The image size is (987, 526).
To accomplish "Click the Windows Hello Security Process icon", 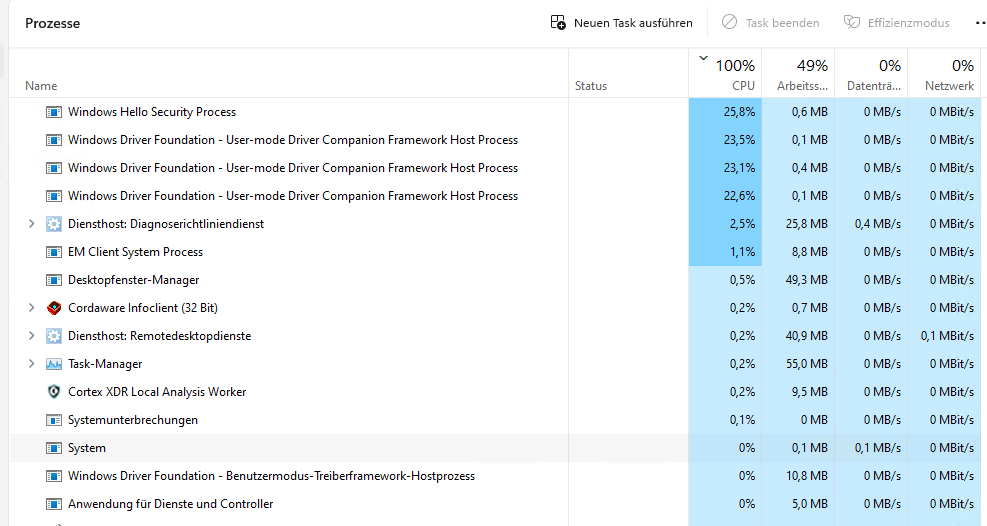I will pos(54,112).
